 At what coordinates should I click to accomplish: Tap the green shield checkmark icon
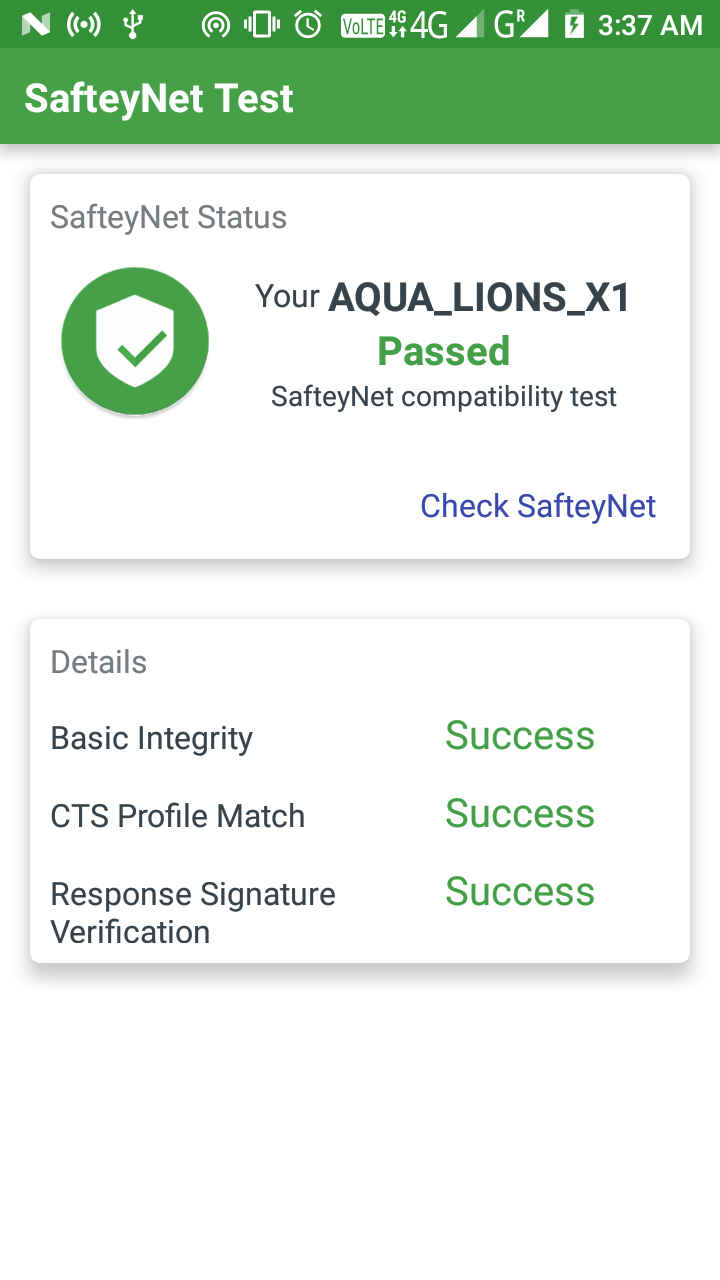pyautogui.click(x=135, y=341)
